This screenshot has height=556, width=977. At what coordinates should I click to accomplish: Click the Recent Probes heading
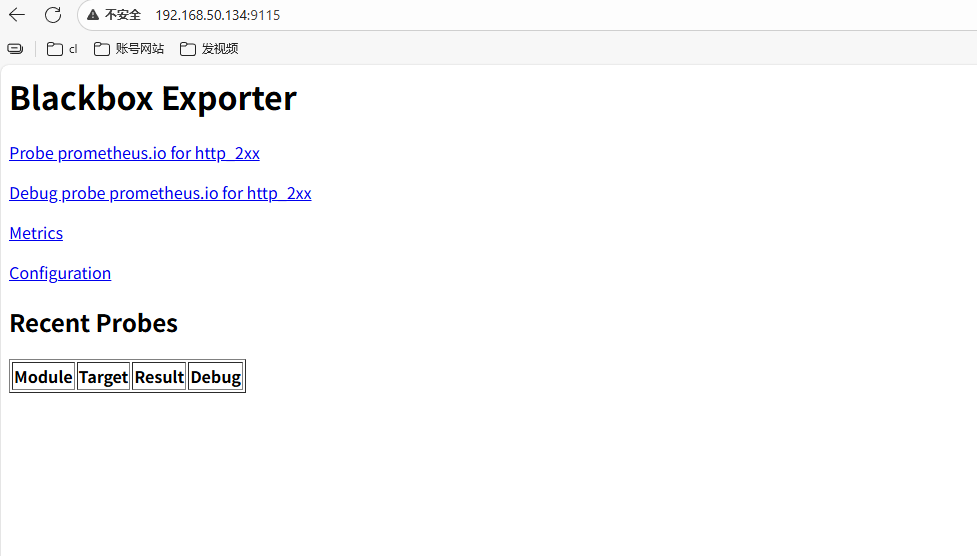point(93,323)
